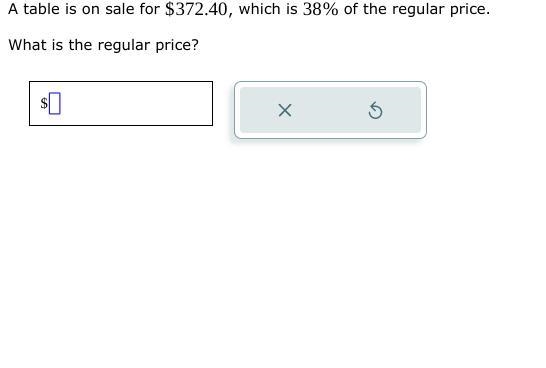Click the empty area of the answer field
The image size is (546, 368).
(x=136, y=103)
